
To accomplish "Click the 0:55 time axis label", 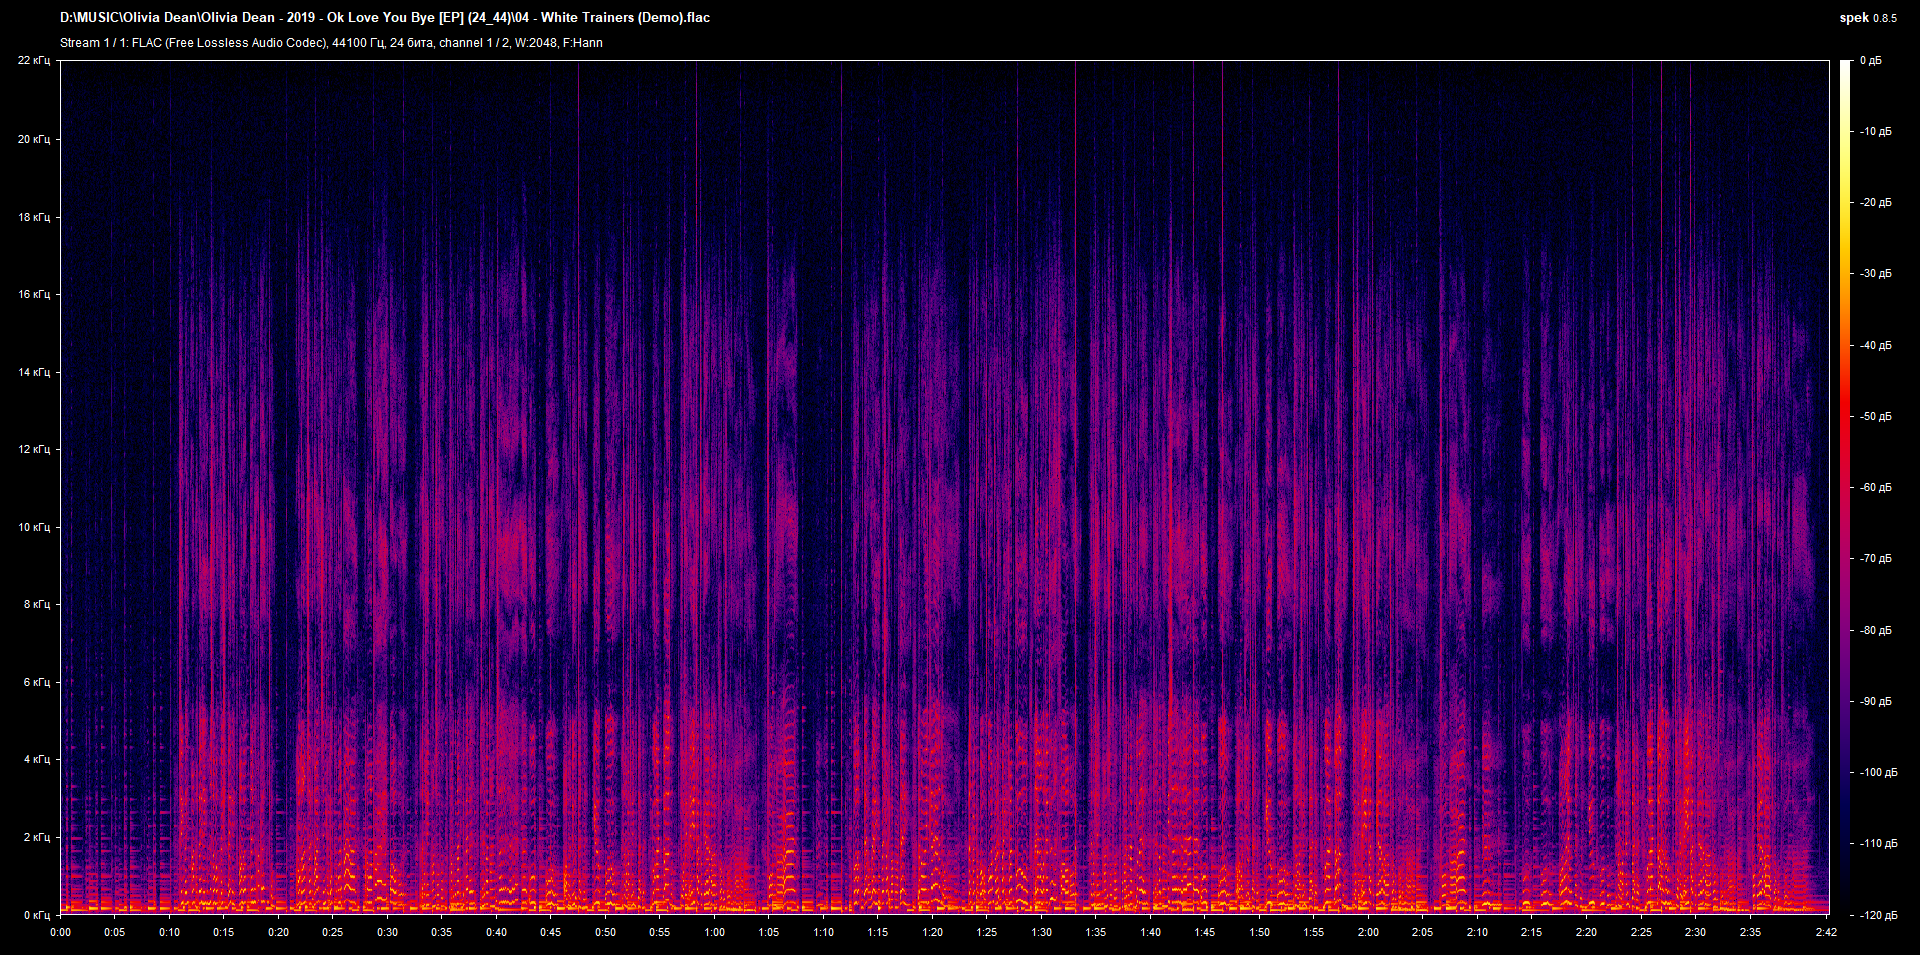I will 660,932.
